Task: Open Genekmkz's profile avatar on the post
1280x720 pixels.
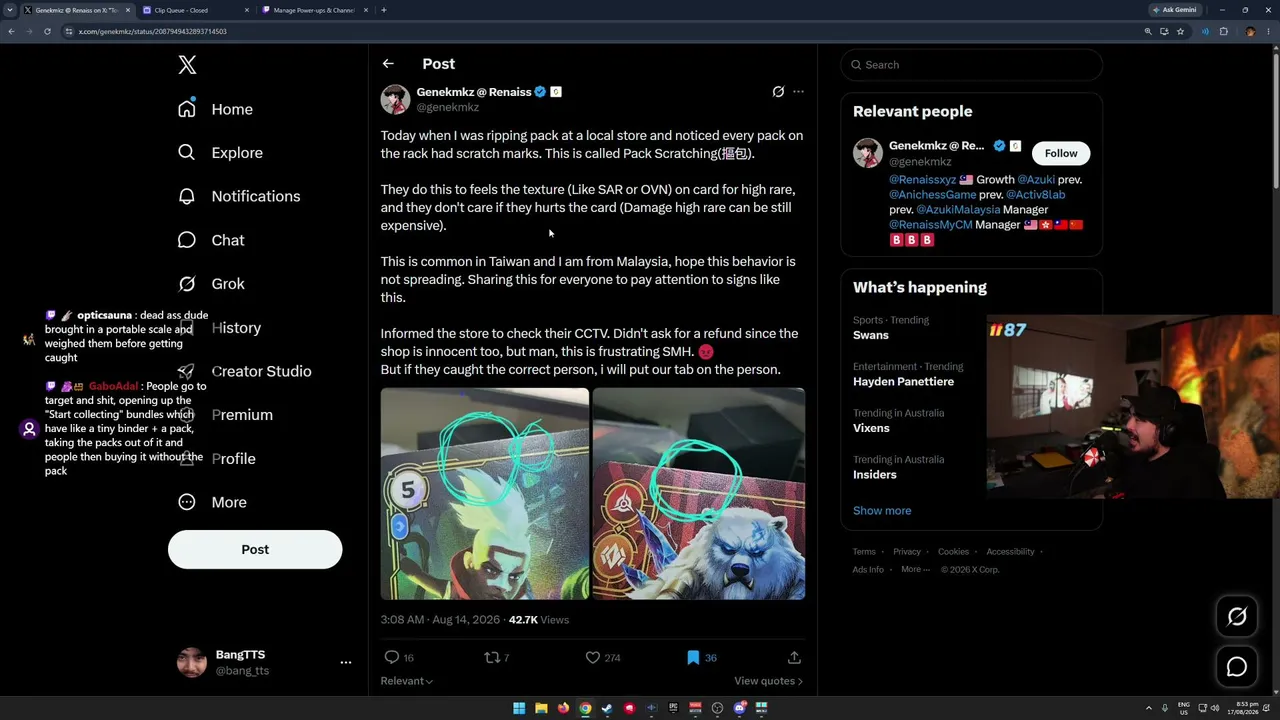Action: pos(395,99)
